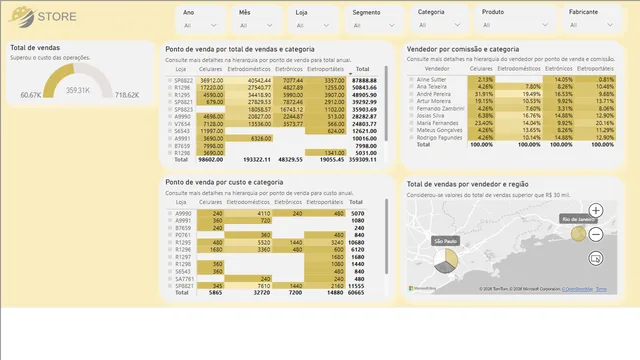Select gauge minimum label 60.67K
Viewport: 640px width, 360px height.
click(x=31, y=95)
